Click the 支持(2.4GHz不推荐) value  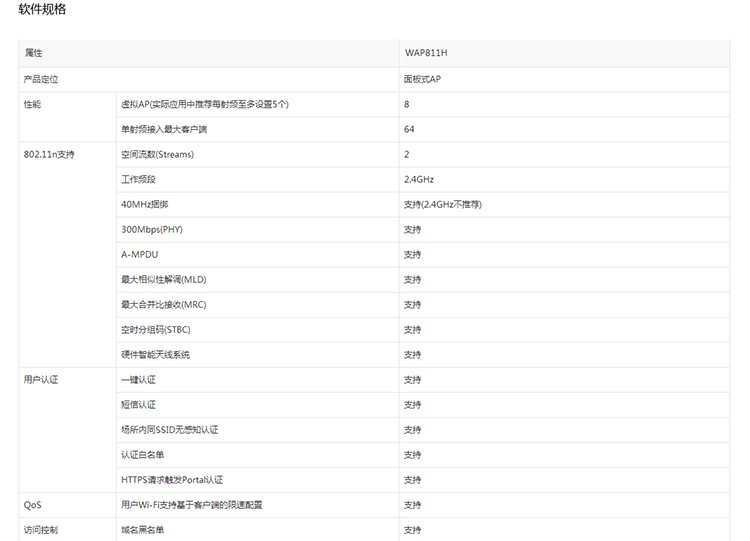click(x=564, y=205)
